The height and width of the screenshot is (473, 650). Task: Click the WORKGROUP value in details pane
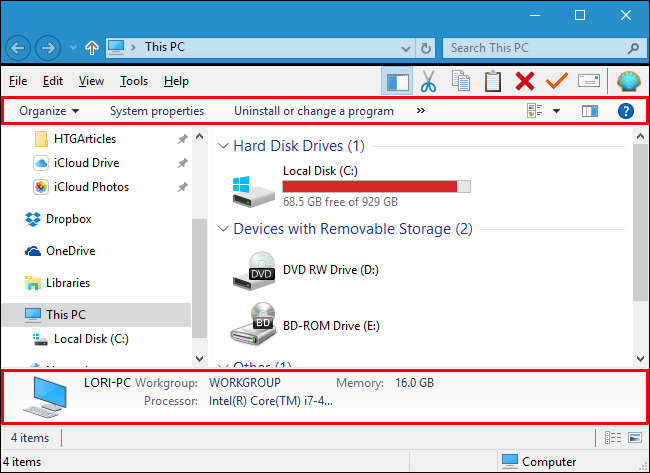click(245, 383)
